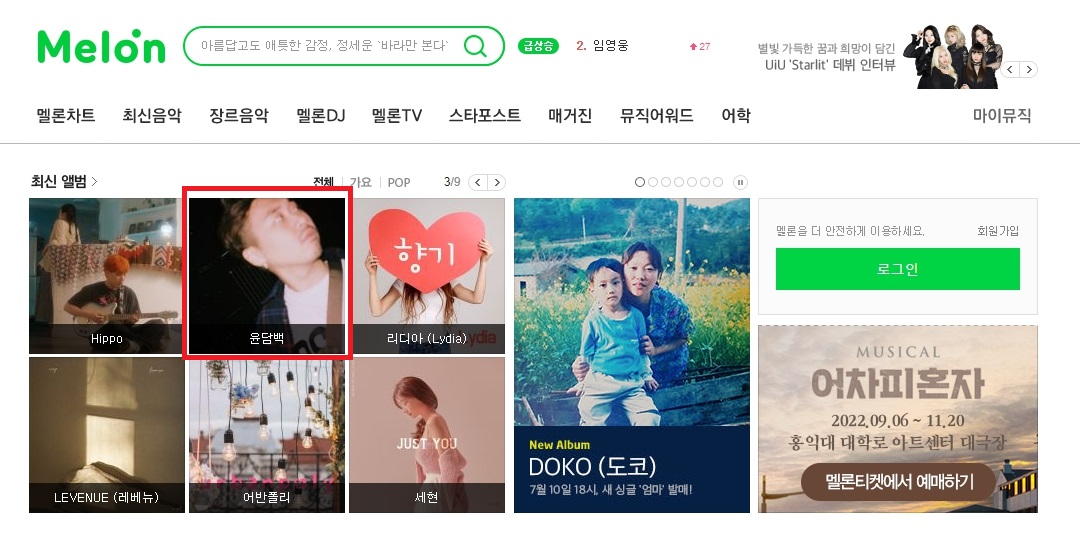Pause the banner slideshow

point(740,183)
